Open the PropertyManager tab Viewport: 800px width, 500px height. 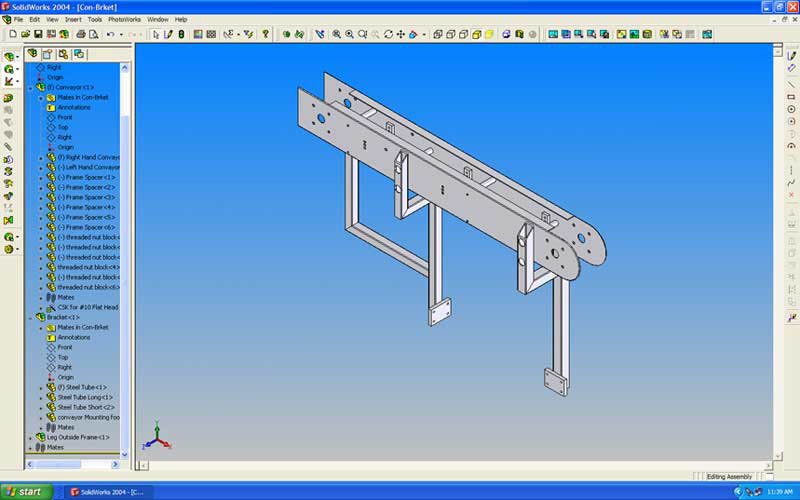pyautogui.click(x=47, y=54)
